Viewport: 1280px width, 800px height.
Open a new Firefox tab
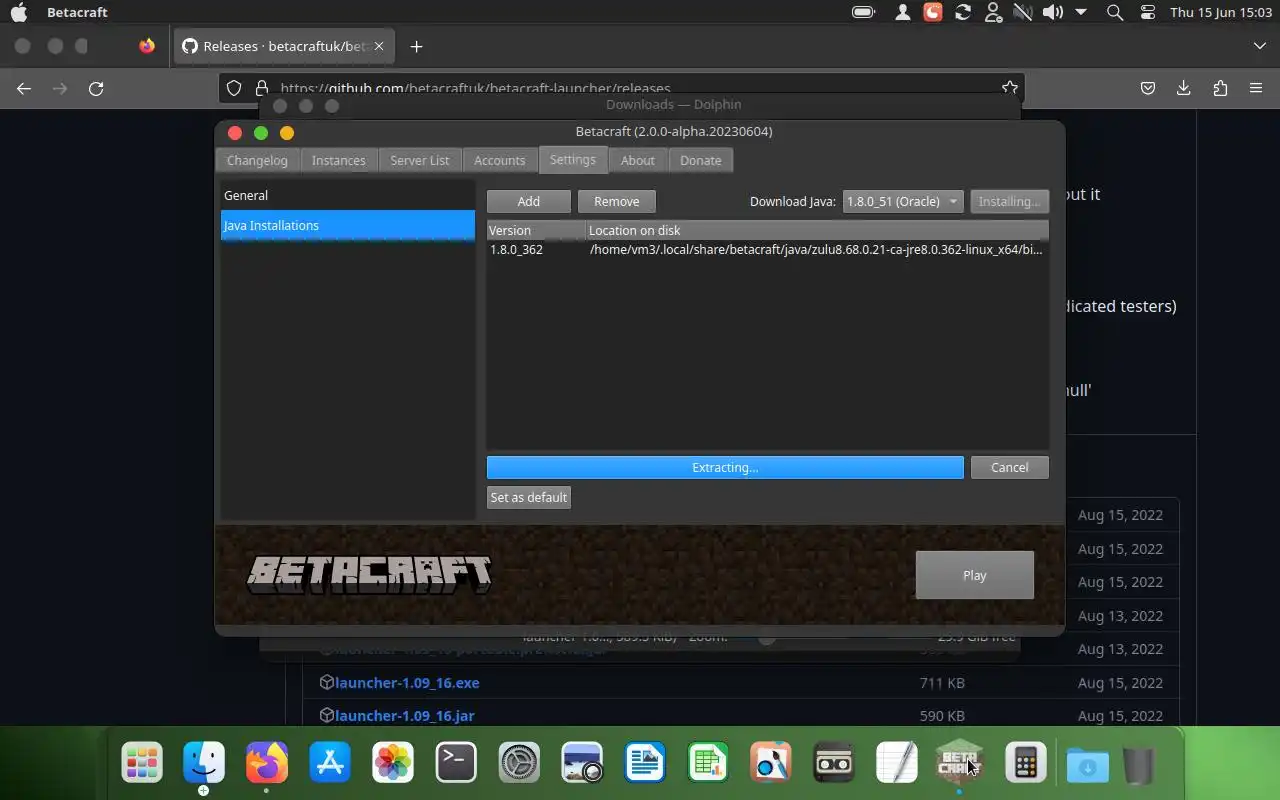[416, 46]
